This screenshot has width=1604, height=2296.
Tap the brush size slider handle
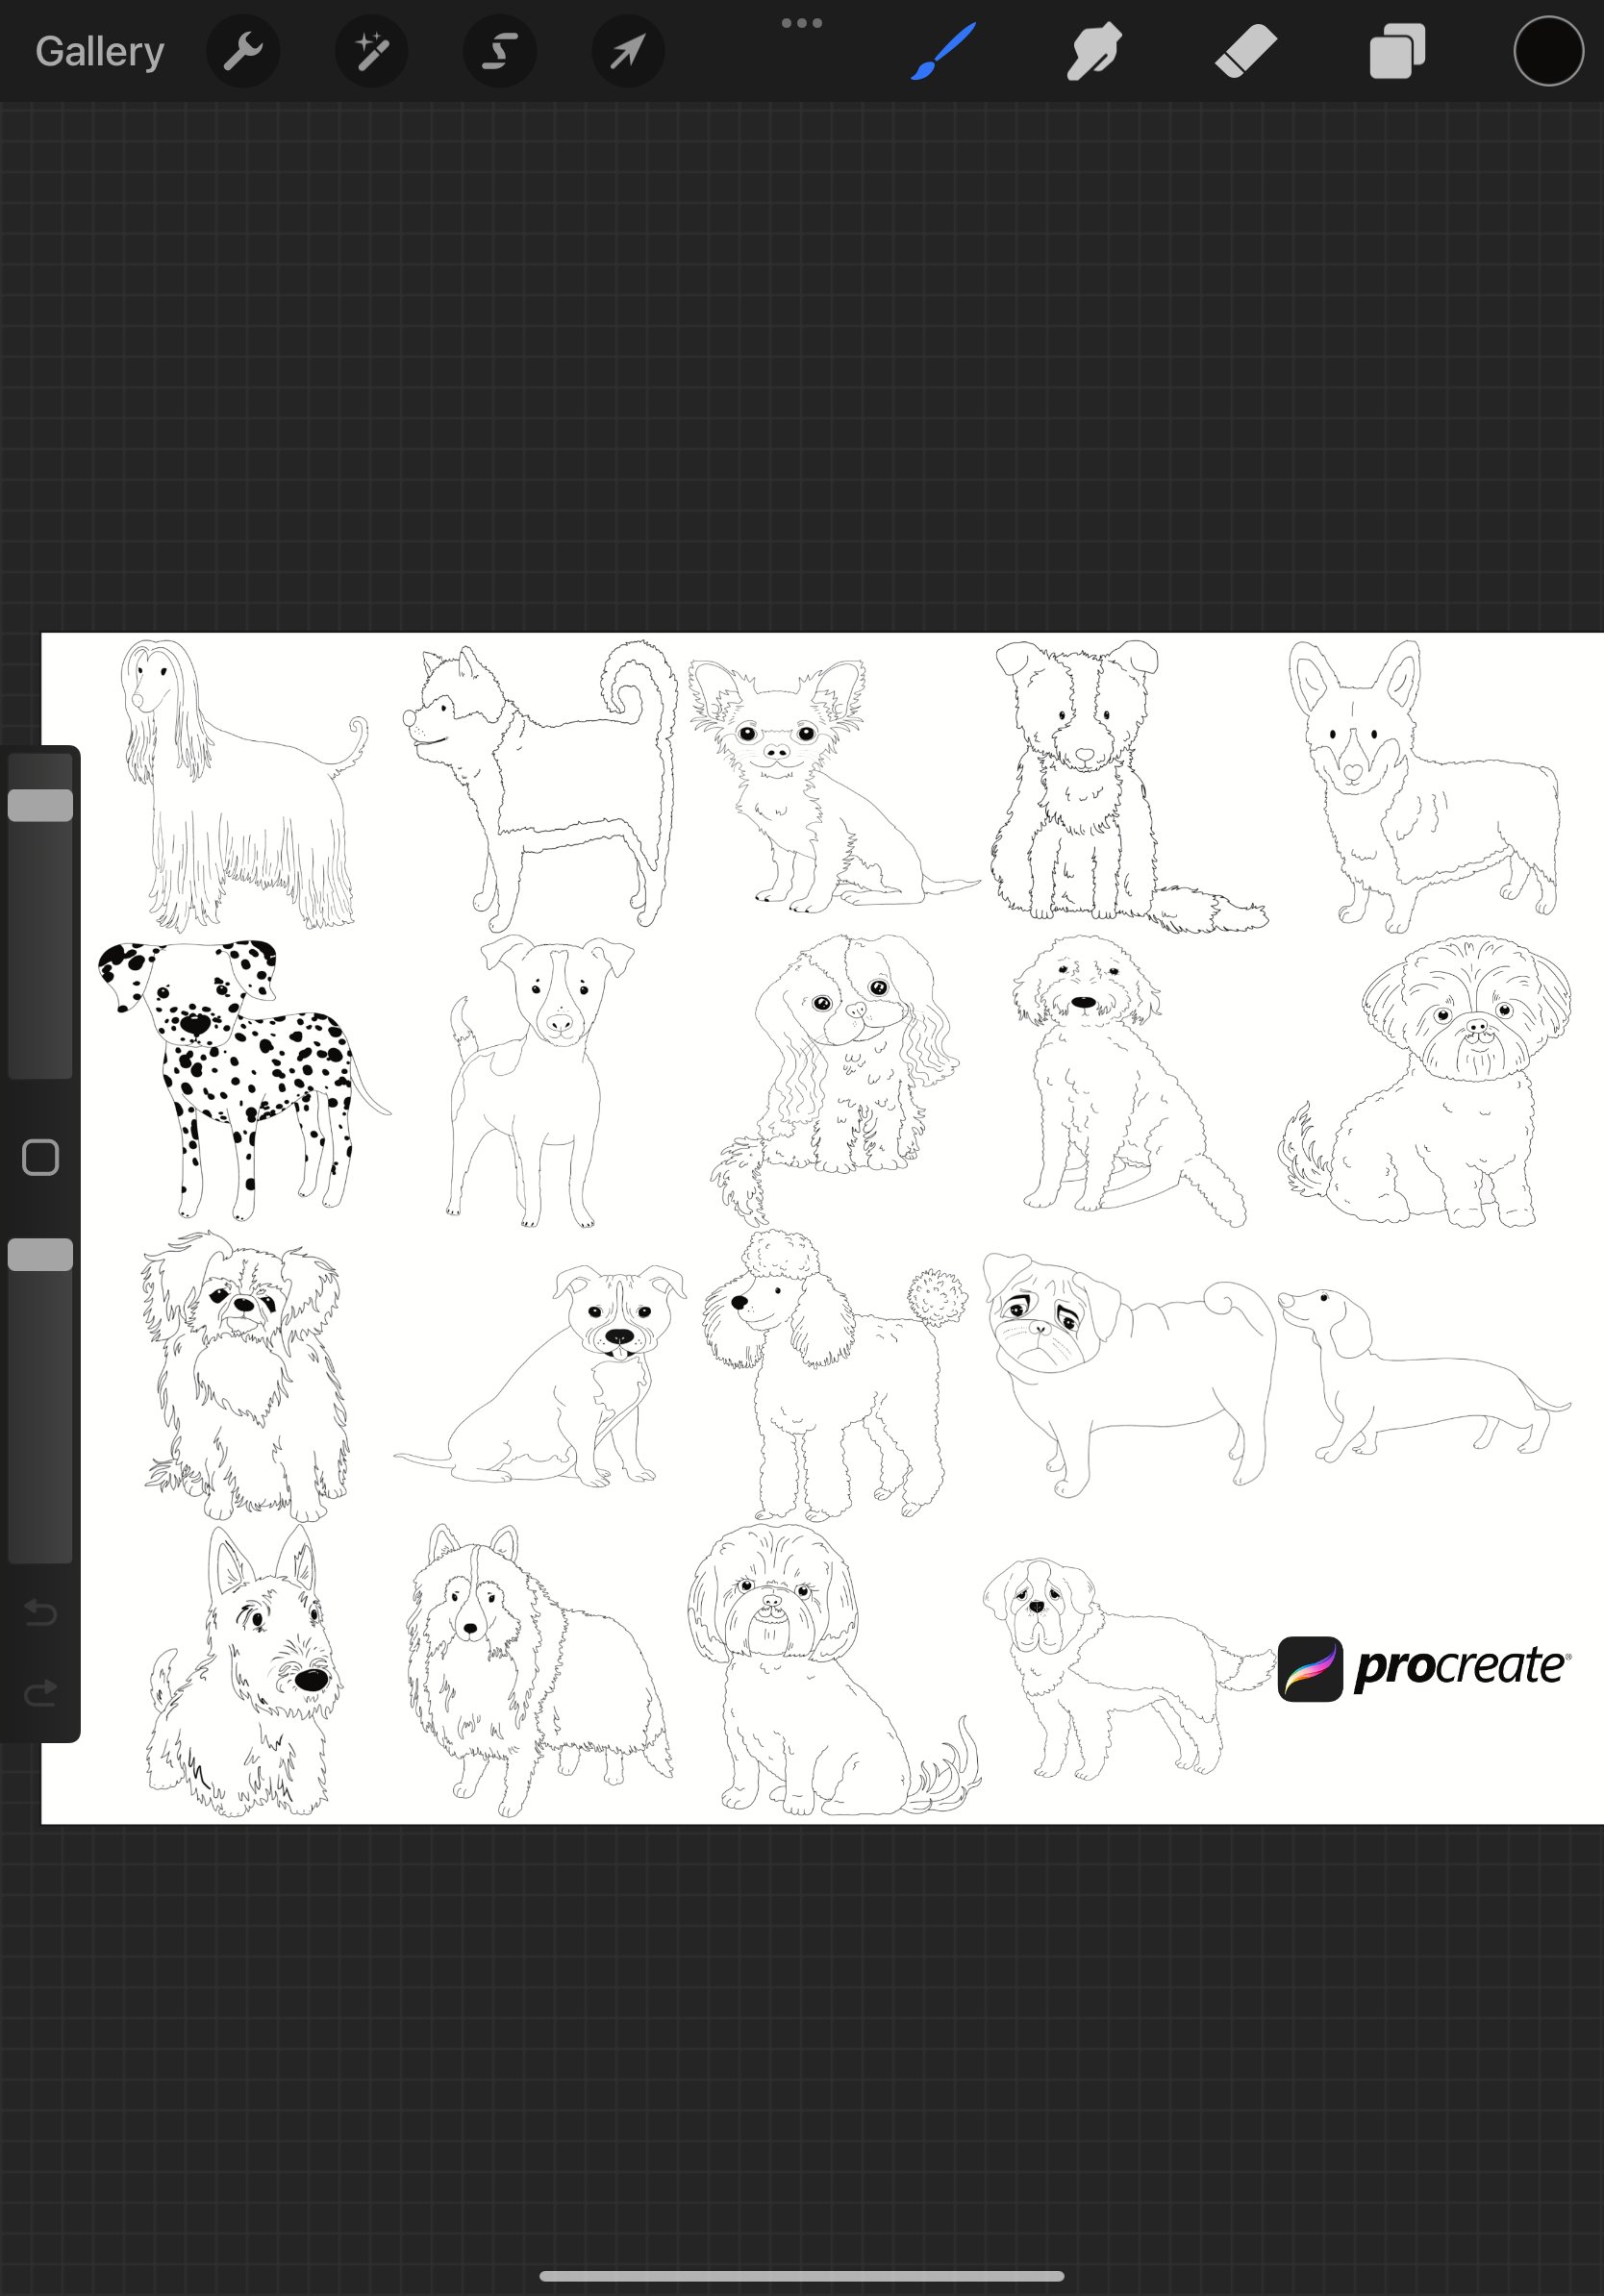41,805
